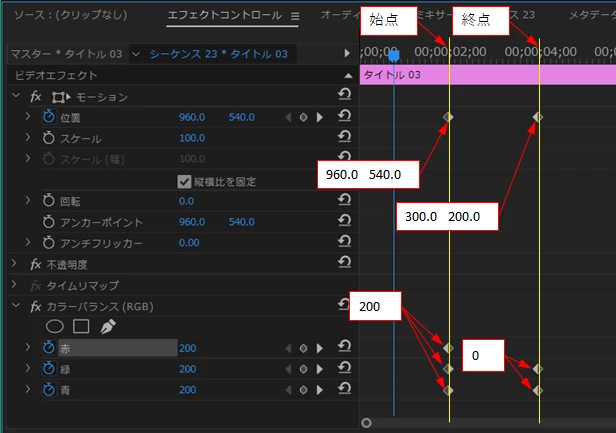Image resolution: width=616 pixels, height=433 pixels.
Task: Expand the アンチフリッカー parameter
Action: (28, 242)
